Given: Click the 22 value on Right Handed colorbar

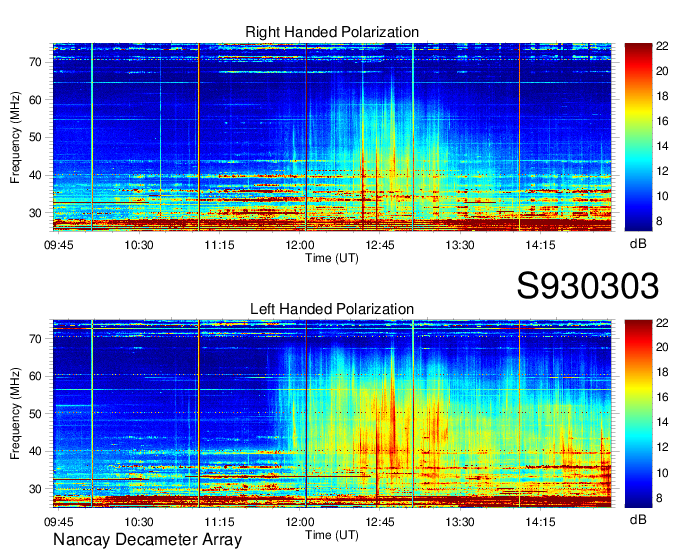Looking at the screenshot, I should [662, 46].
